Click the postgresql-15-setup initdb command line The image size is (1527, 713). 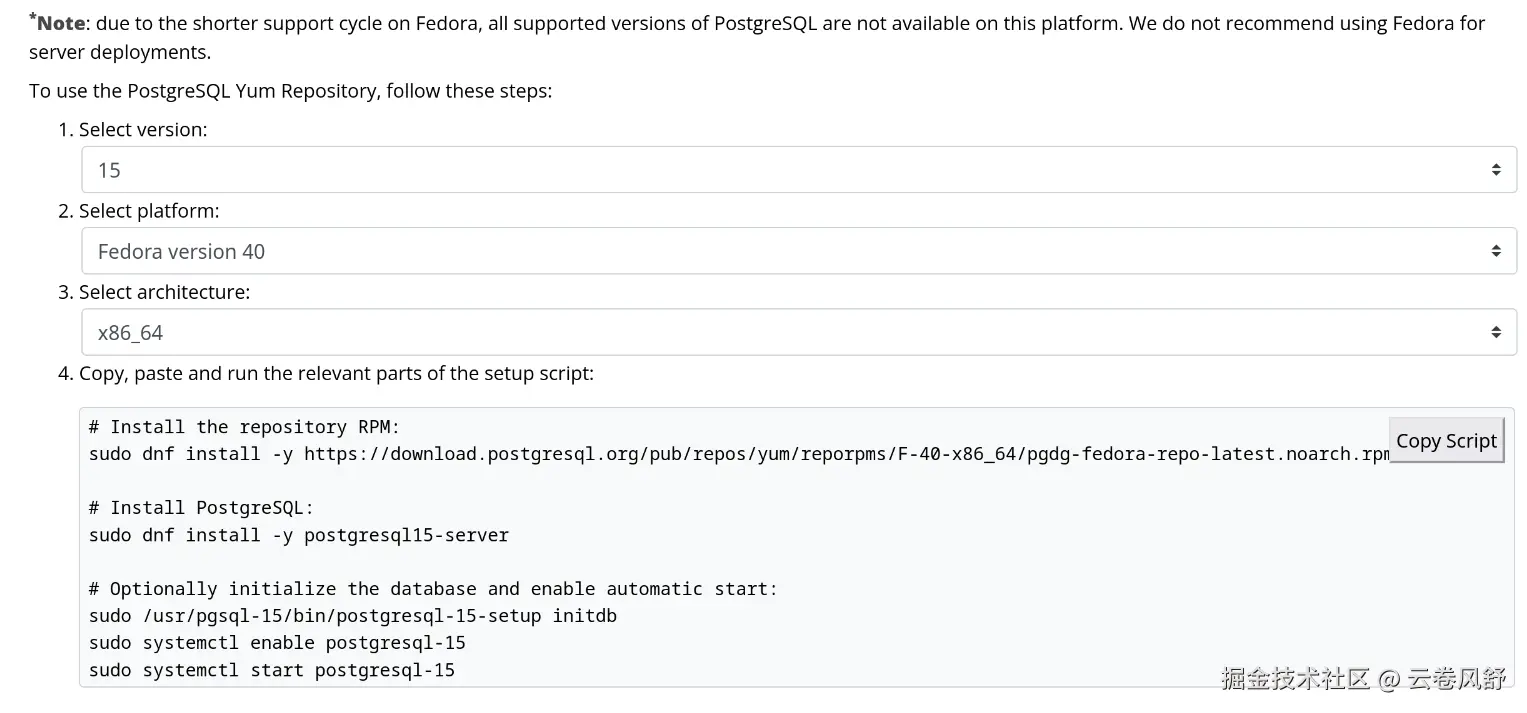tap(352, 616)
